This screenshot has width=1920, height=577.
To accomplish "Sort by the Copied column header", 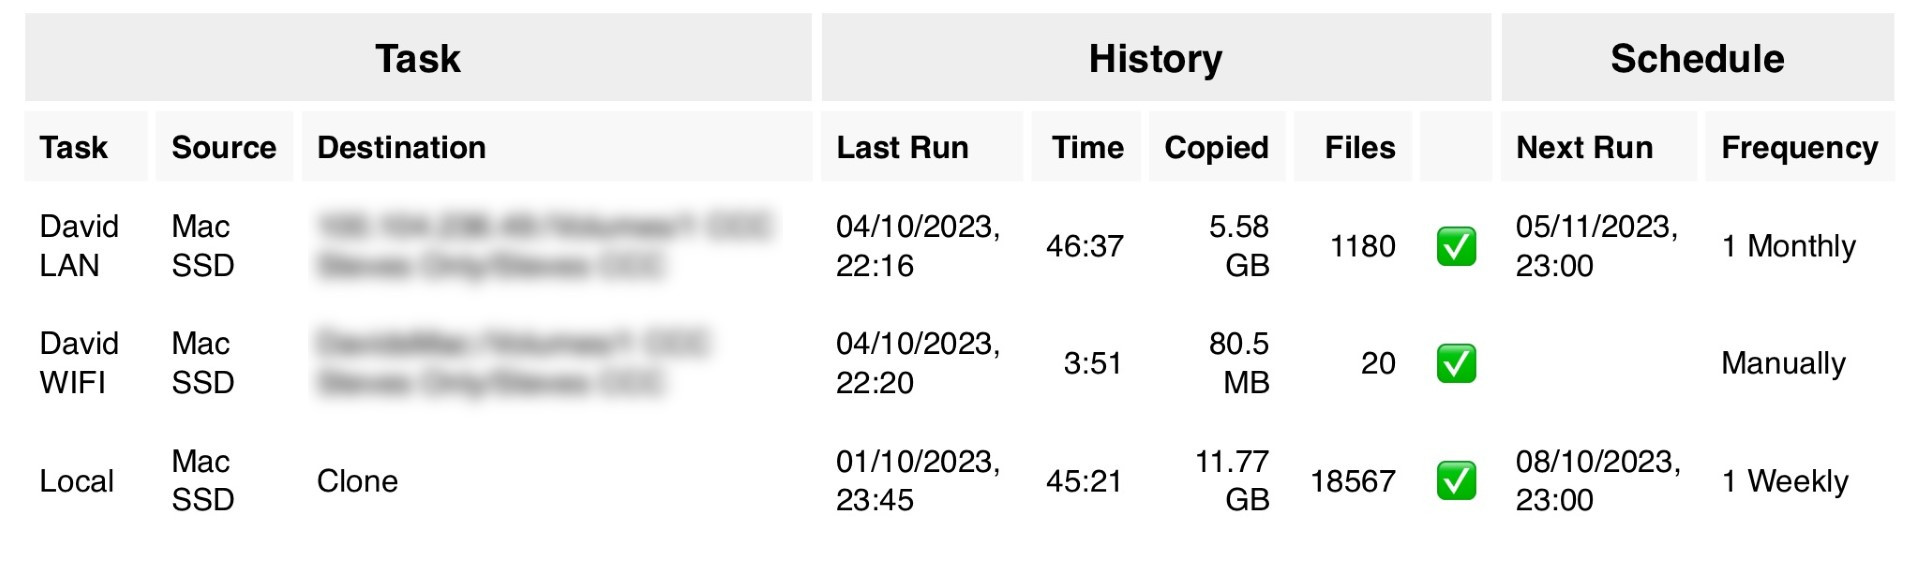I will click(1216, 147).
